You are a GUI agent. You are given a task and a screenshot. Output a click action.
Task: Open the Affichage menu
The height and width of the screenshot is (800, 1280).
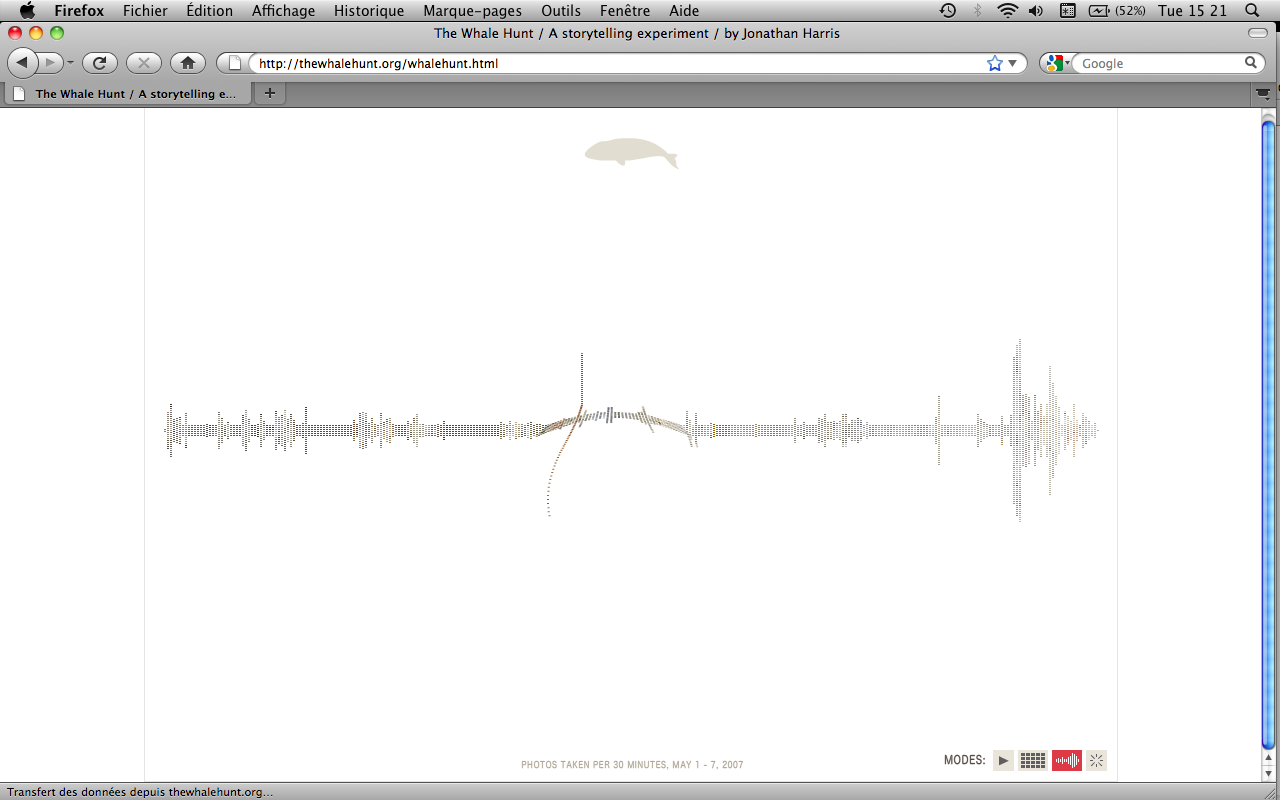283,11
